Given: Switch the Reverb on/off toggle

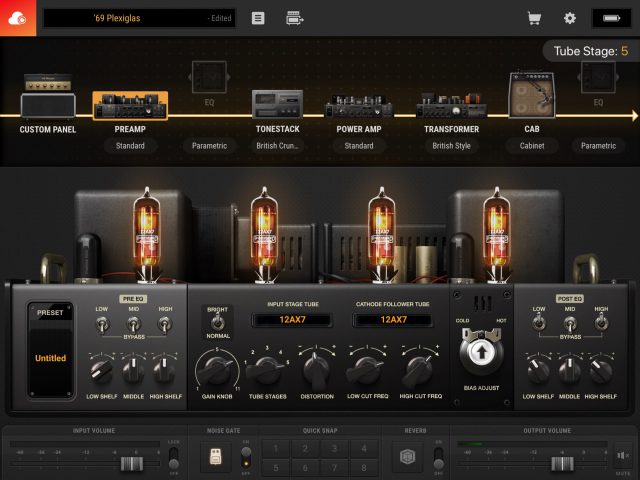Looking at the screenshot, I should pos(438,458).
